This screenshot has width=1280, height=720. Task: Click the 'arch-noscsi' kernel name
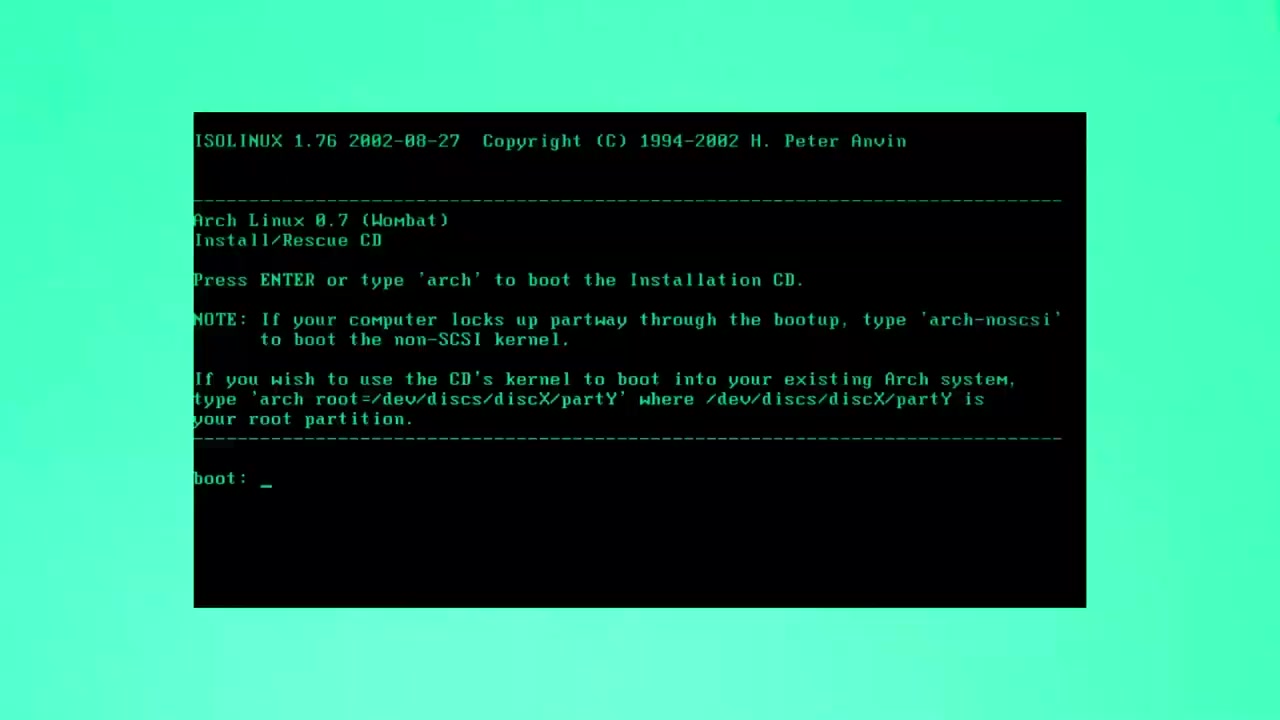click(990, 320)
